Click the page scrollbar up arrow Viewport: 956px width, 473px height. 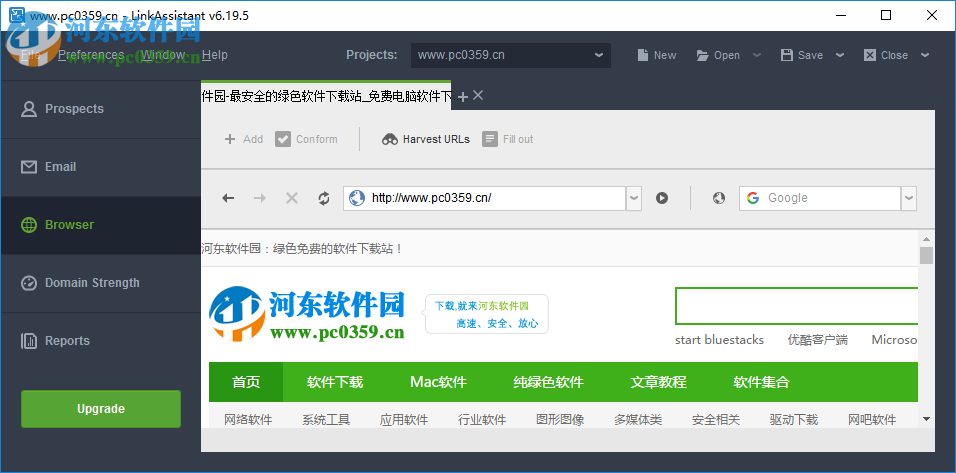(x=926, y=239)
